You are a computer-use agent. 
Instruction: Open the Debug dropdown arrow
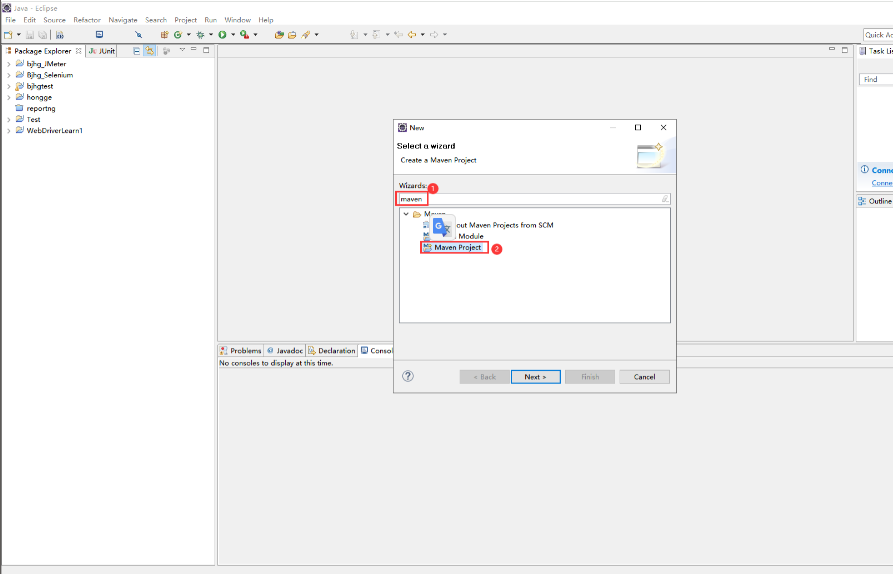click(211, 35)
